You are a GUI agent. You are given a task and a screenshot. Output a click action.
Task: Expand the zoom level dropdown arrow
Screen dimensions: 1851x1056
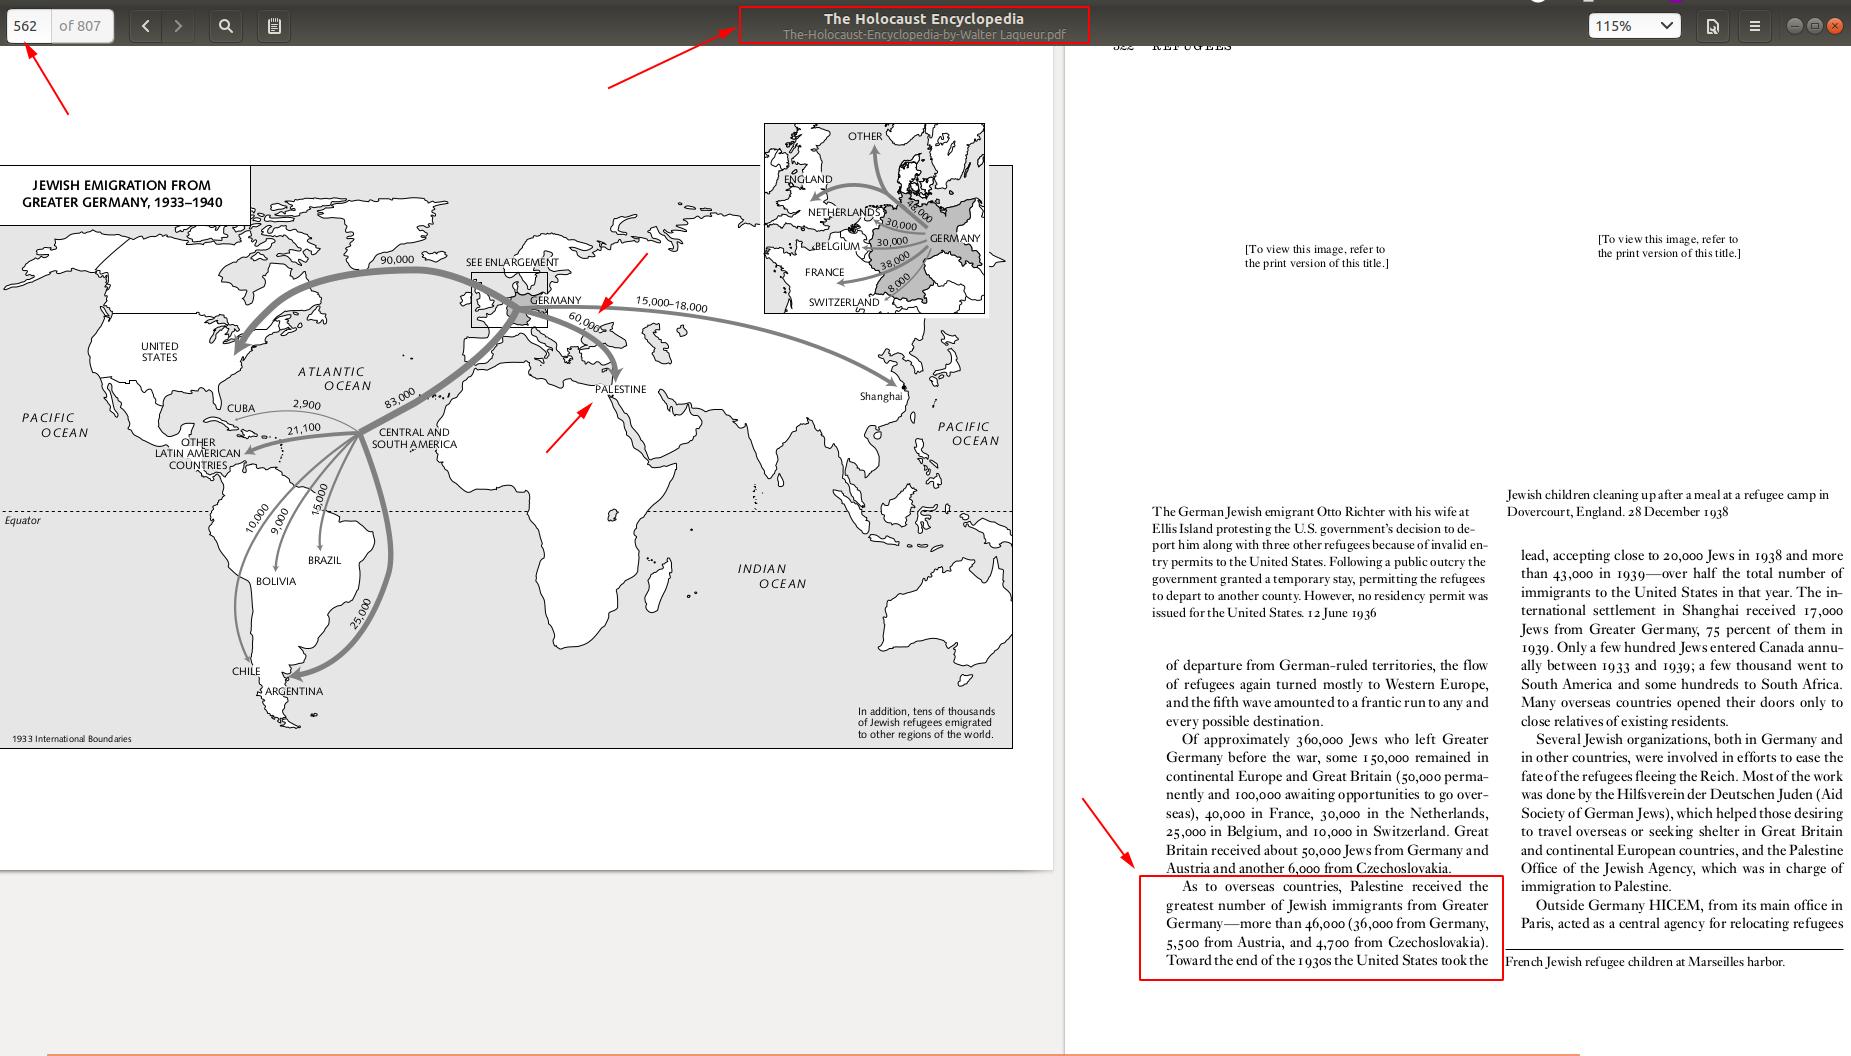pyautogui.click(x=1666, y=26)
